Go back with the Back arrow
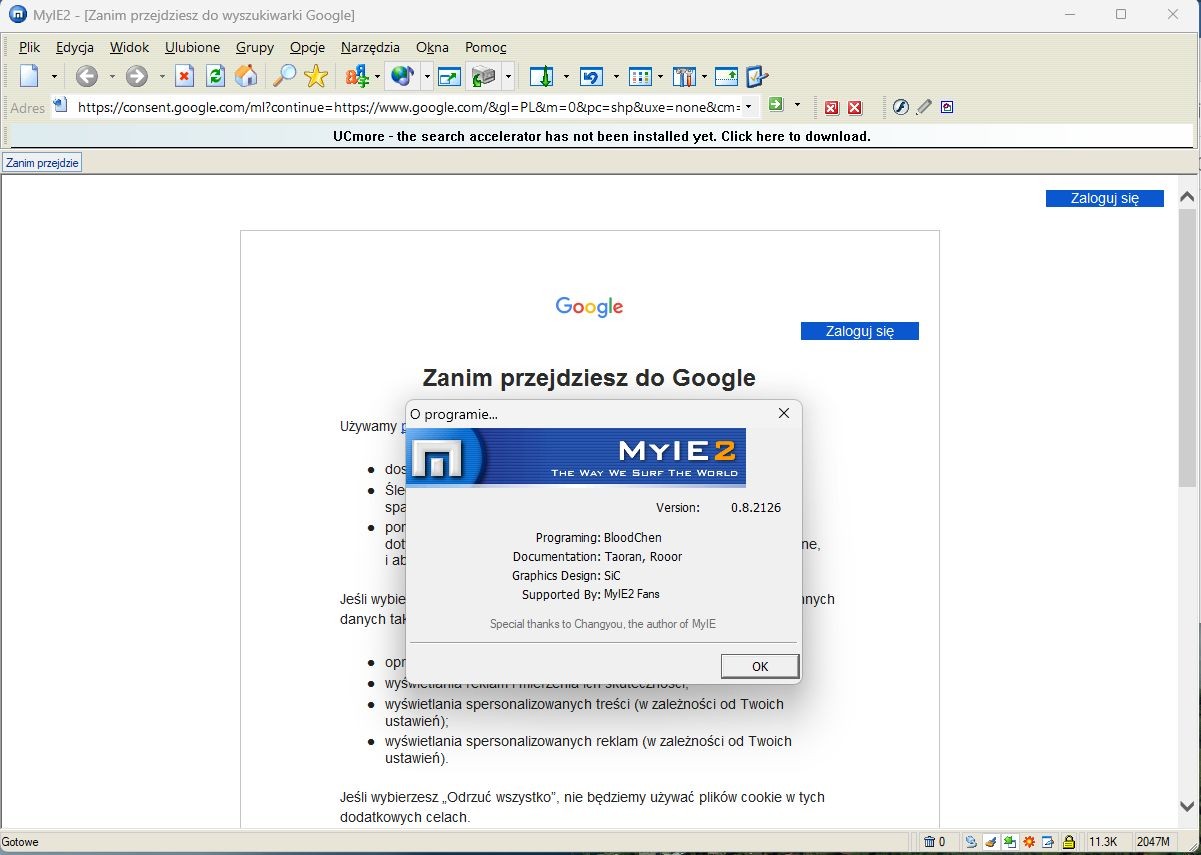1201x855 pixels. pos(87,76)
